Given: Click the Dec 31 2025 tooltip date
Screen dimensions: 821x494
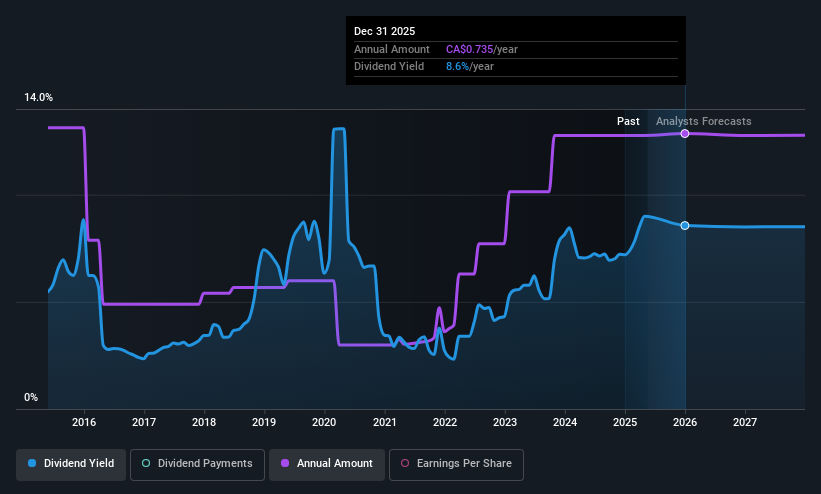Looking at the screenshot, I should [x=384, y=31].
